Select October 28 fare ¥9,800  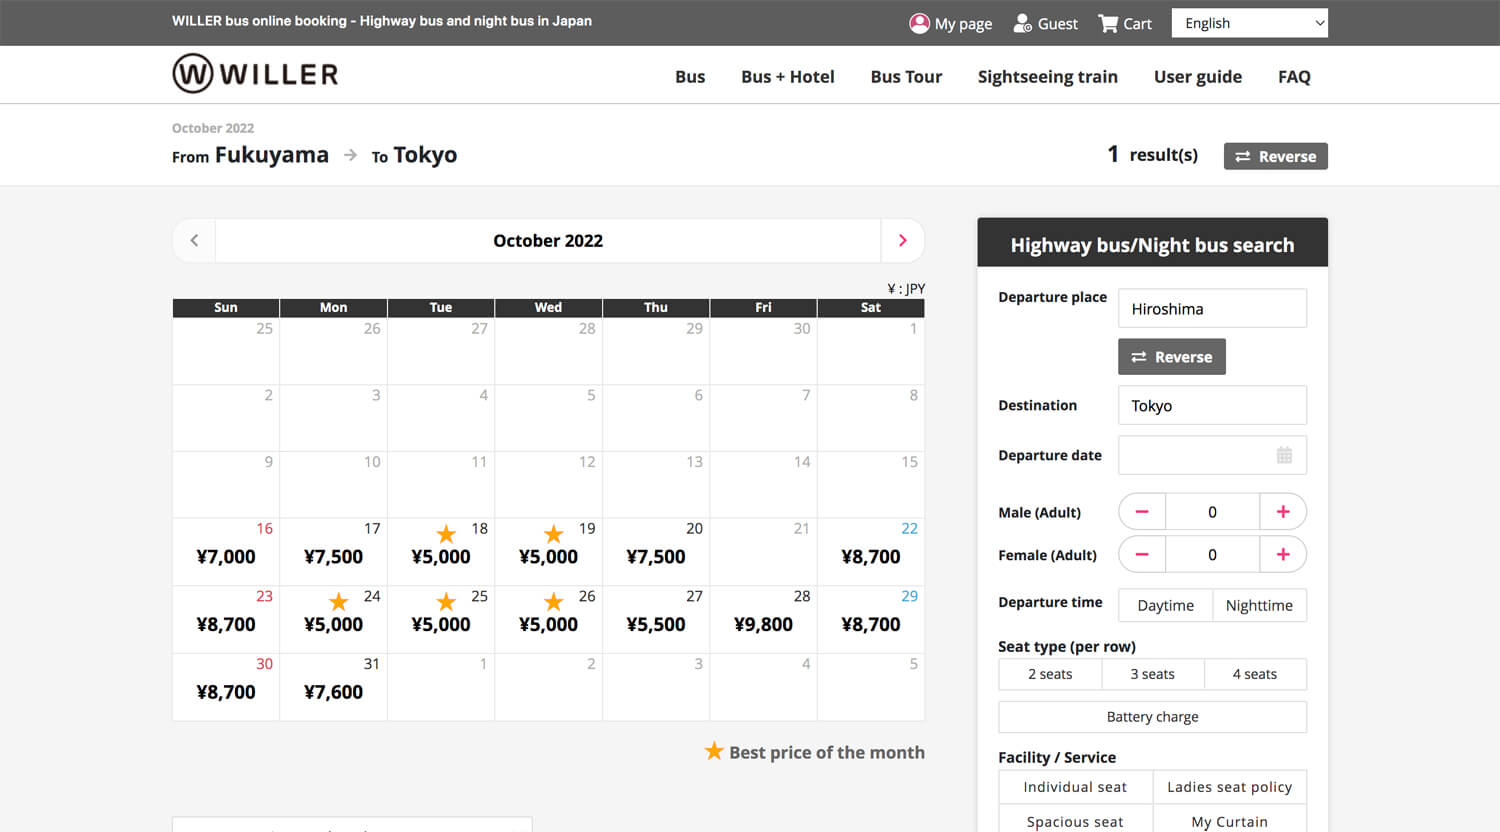(x=763, y=624)
